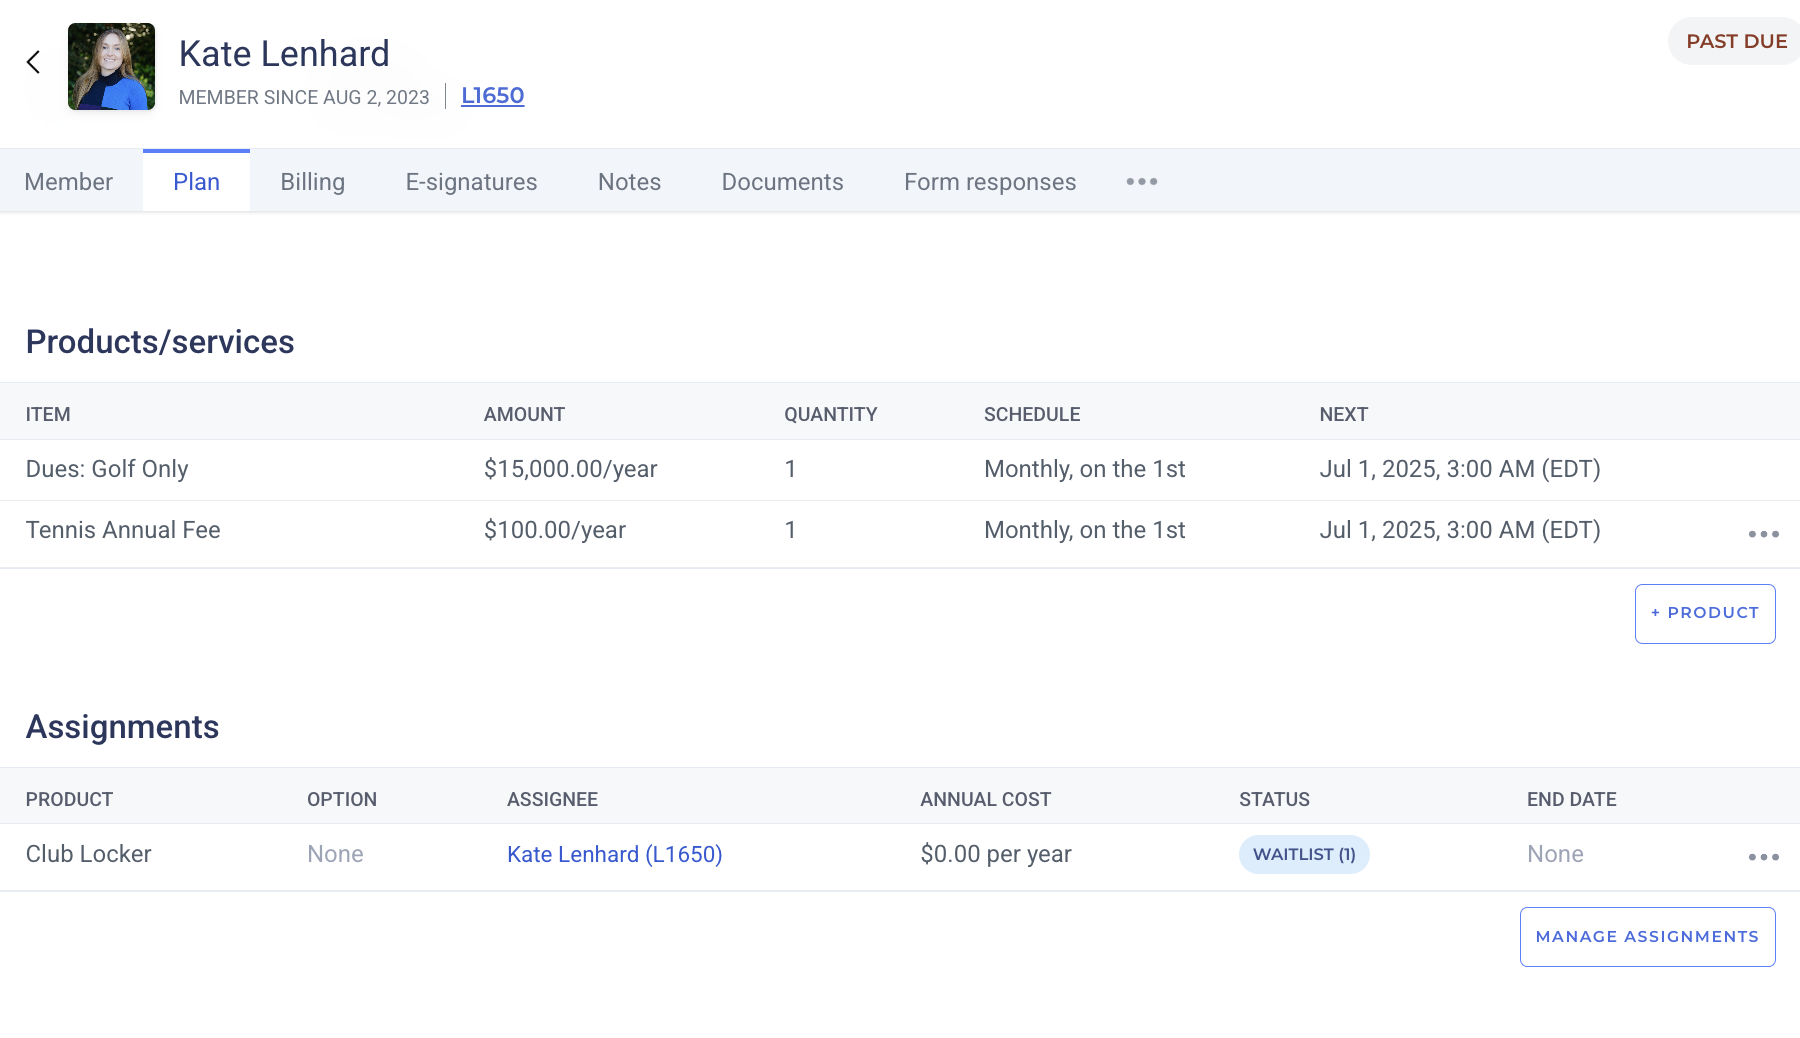Open assignee Kate Lenhard (L1650) link
This screenshot has width=1800, height=1038.
click(x=614, y=855)
